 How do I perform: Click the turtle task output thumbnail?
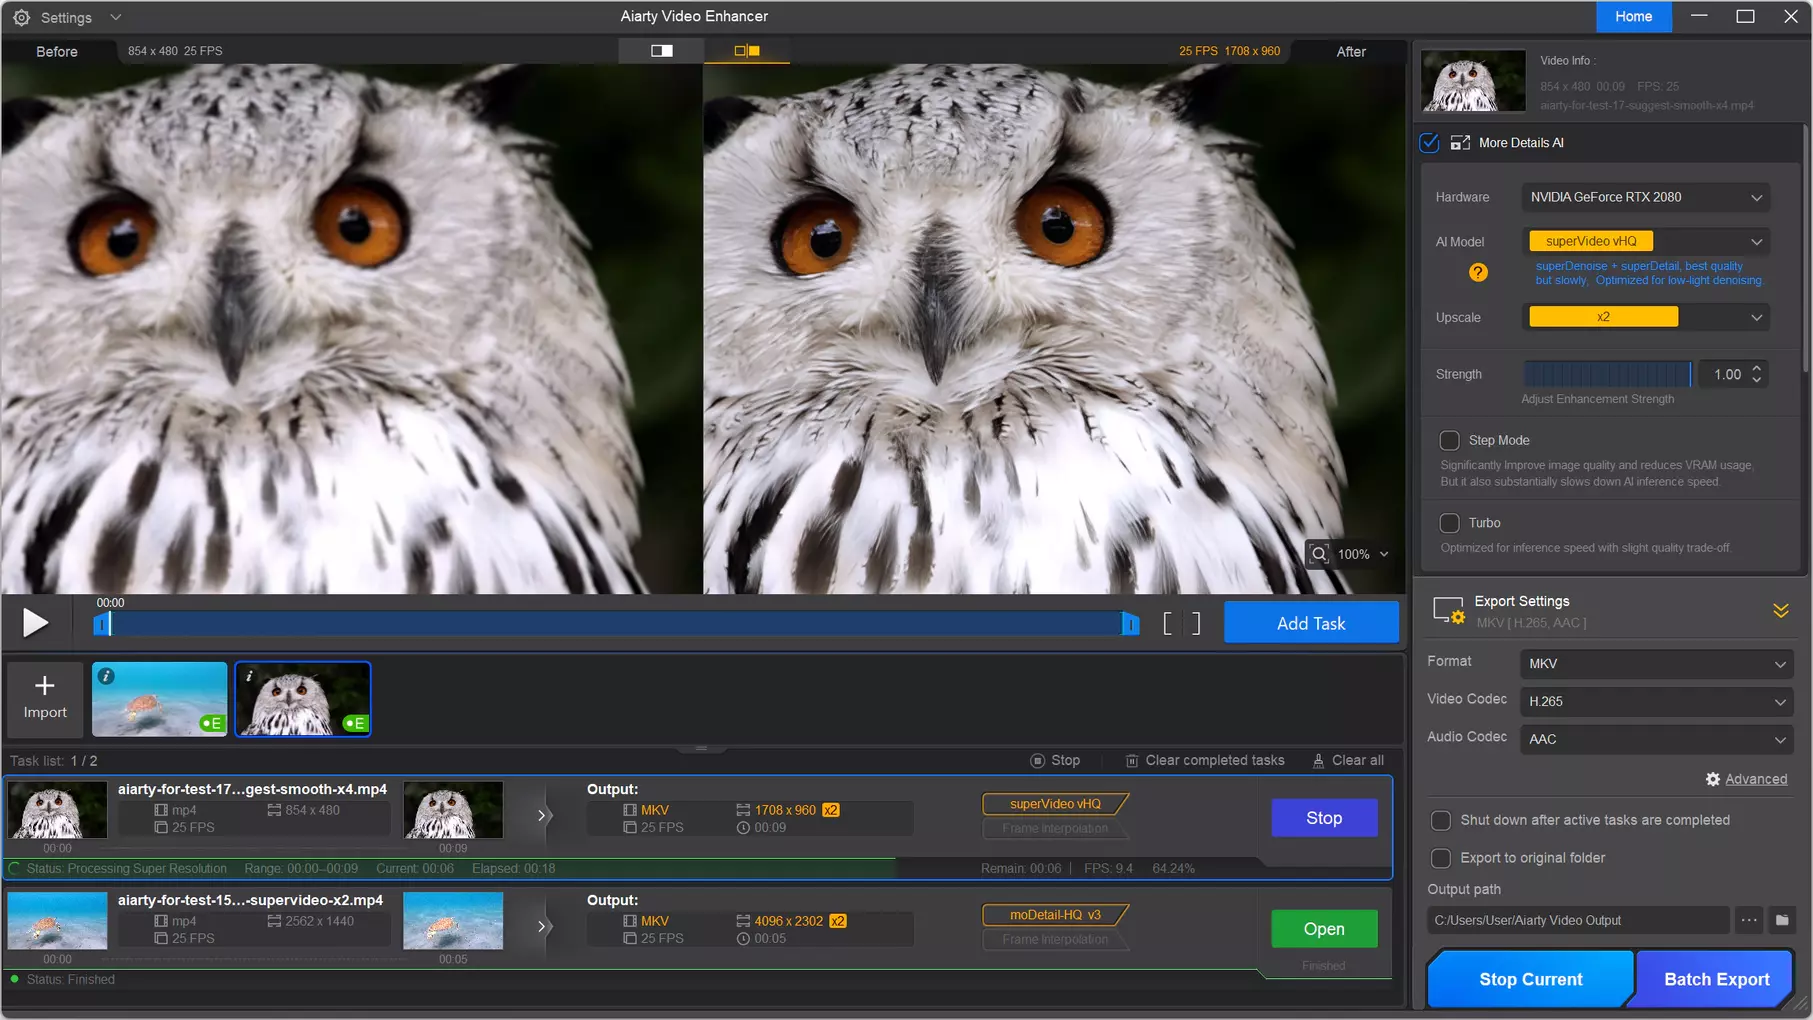pyautogui.click(x=453, y=921)
